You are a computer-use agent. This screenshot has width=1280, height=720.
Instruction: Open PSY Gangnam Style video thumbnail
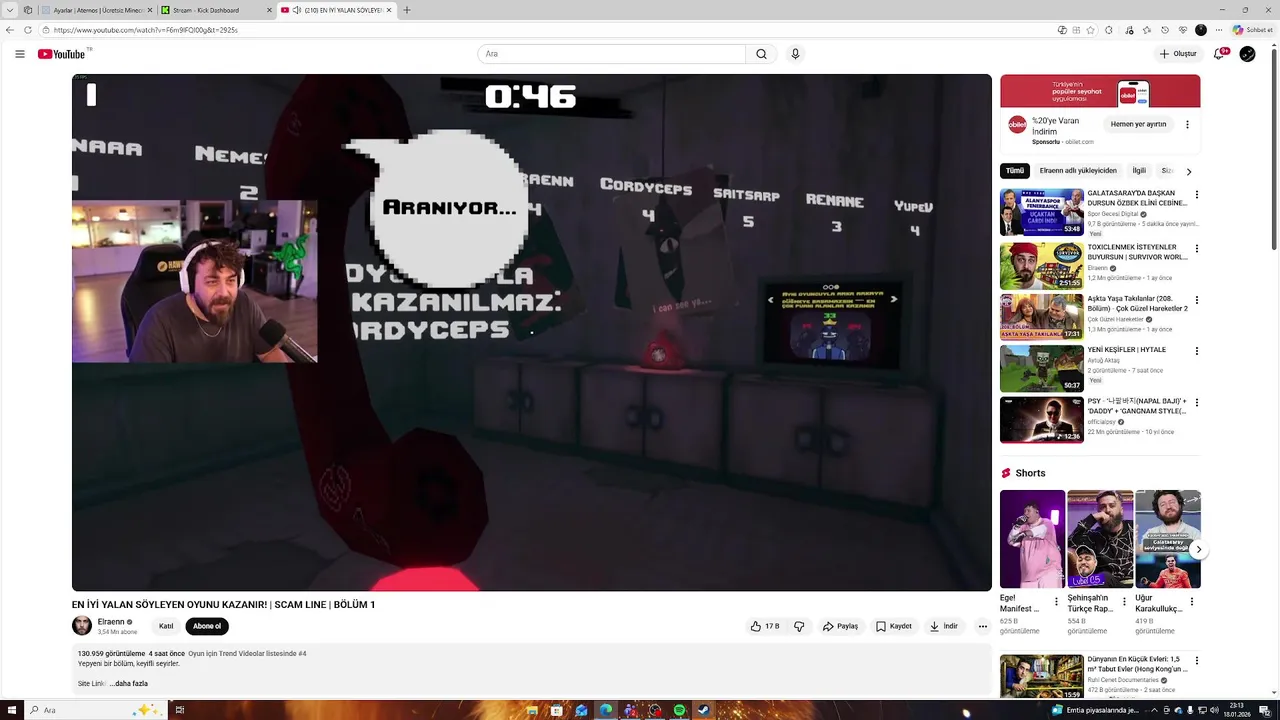pyautogui.click(x=1041, y=420)
